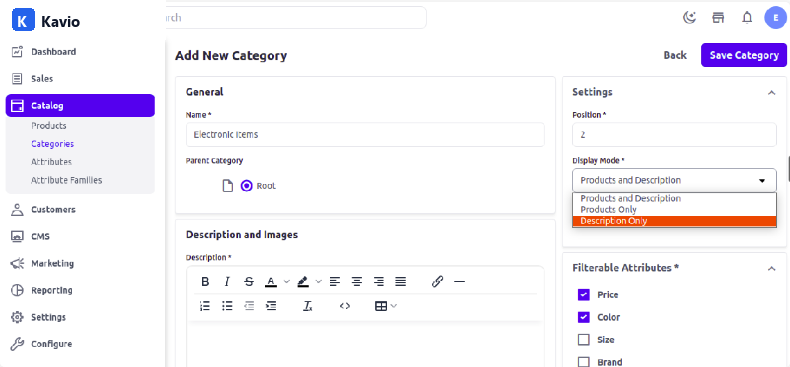Align text center in editor
The height and width of the screenshot is (367, 790).
(x=357, y=281)
